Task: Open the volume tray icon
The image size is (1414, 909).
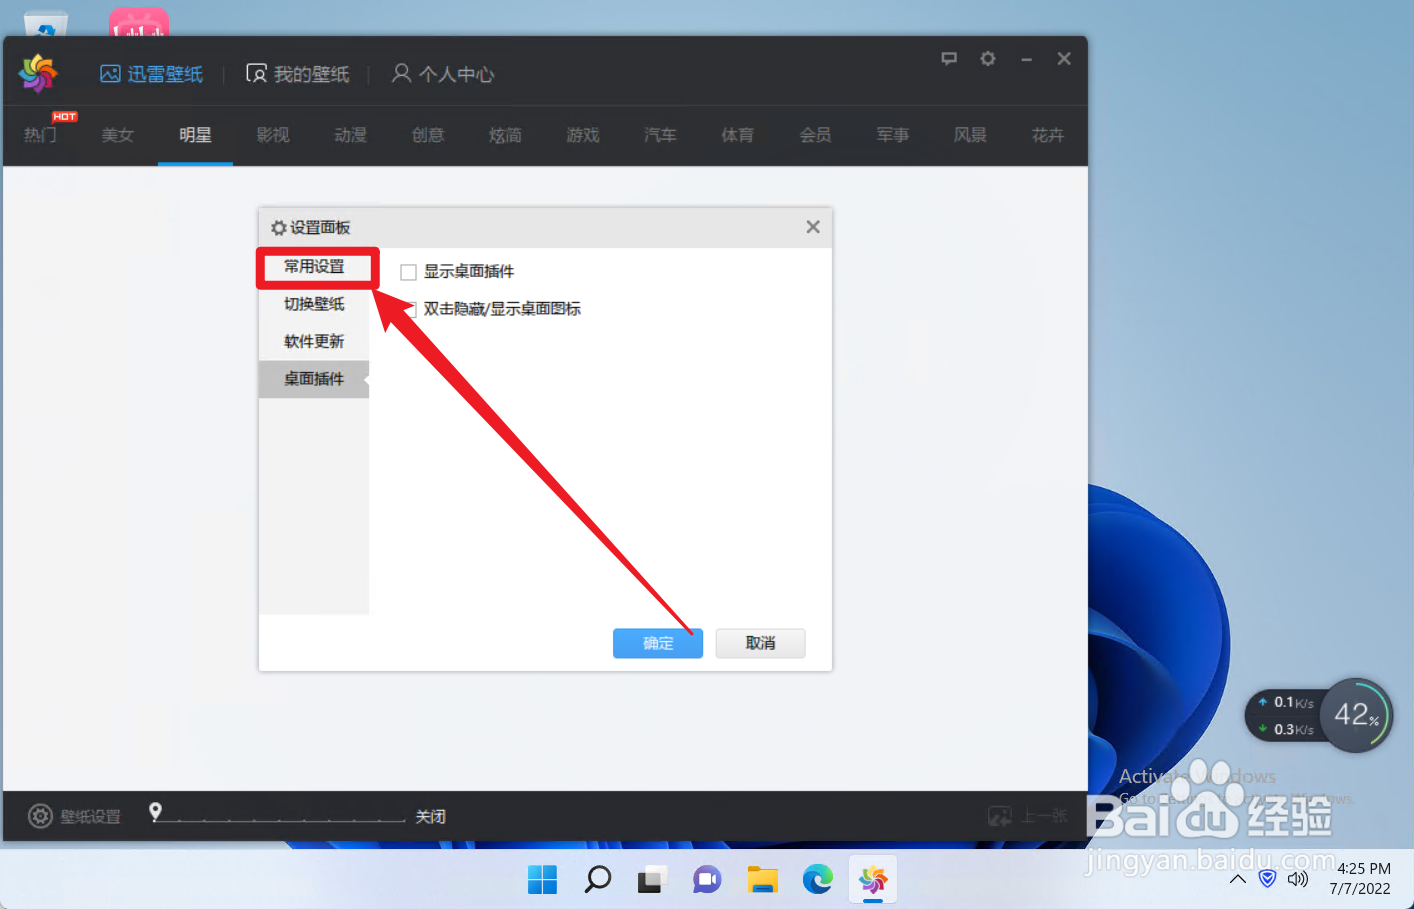Action: click(x=1298, y=879)
